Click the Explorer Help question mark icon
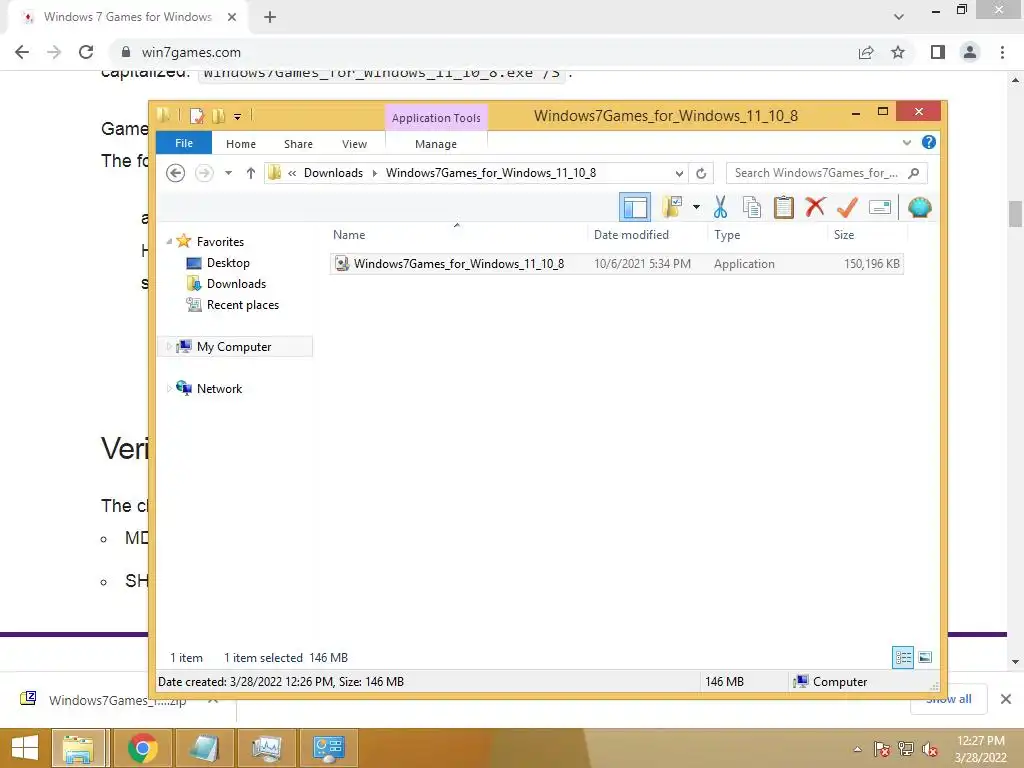 coord(929,142)
